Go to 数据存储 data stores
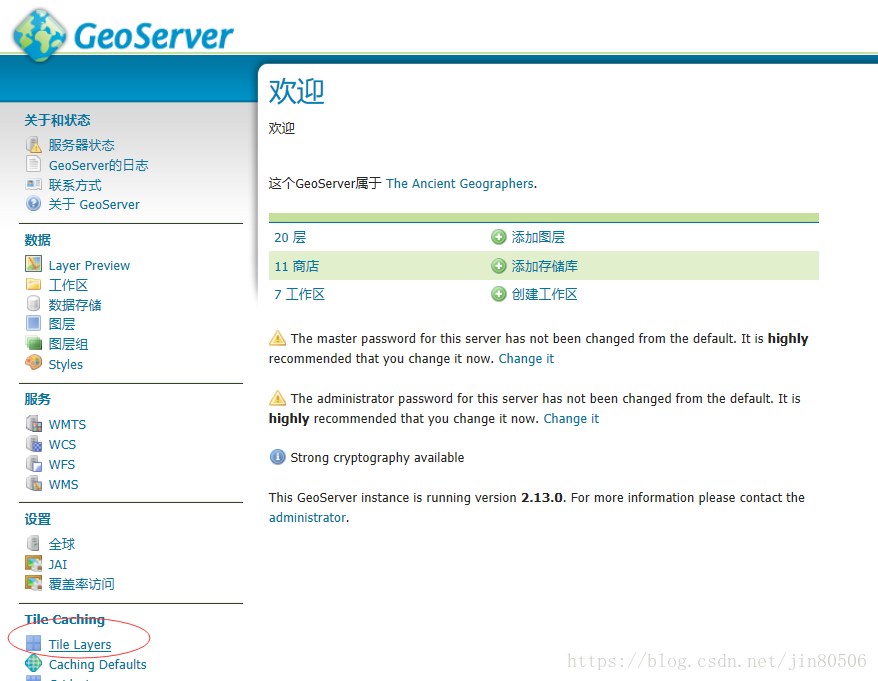878x681 pixels. point(75,305)
